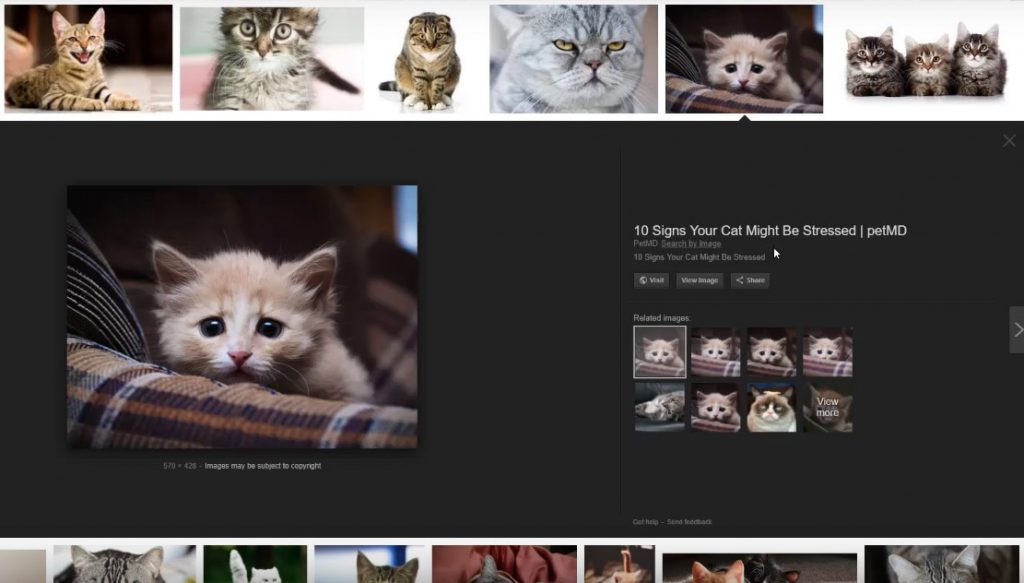The width and height of the screenshot is (1024, 583).
Task: Select the angry grey cat thumbnail in top row
Action: pos(575,55)
